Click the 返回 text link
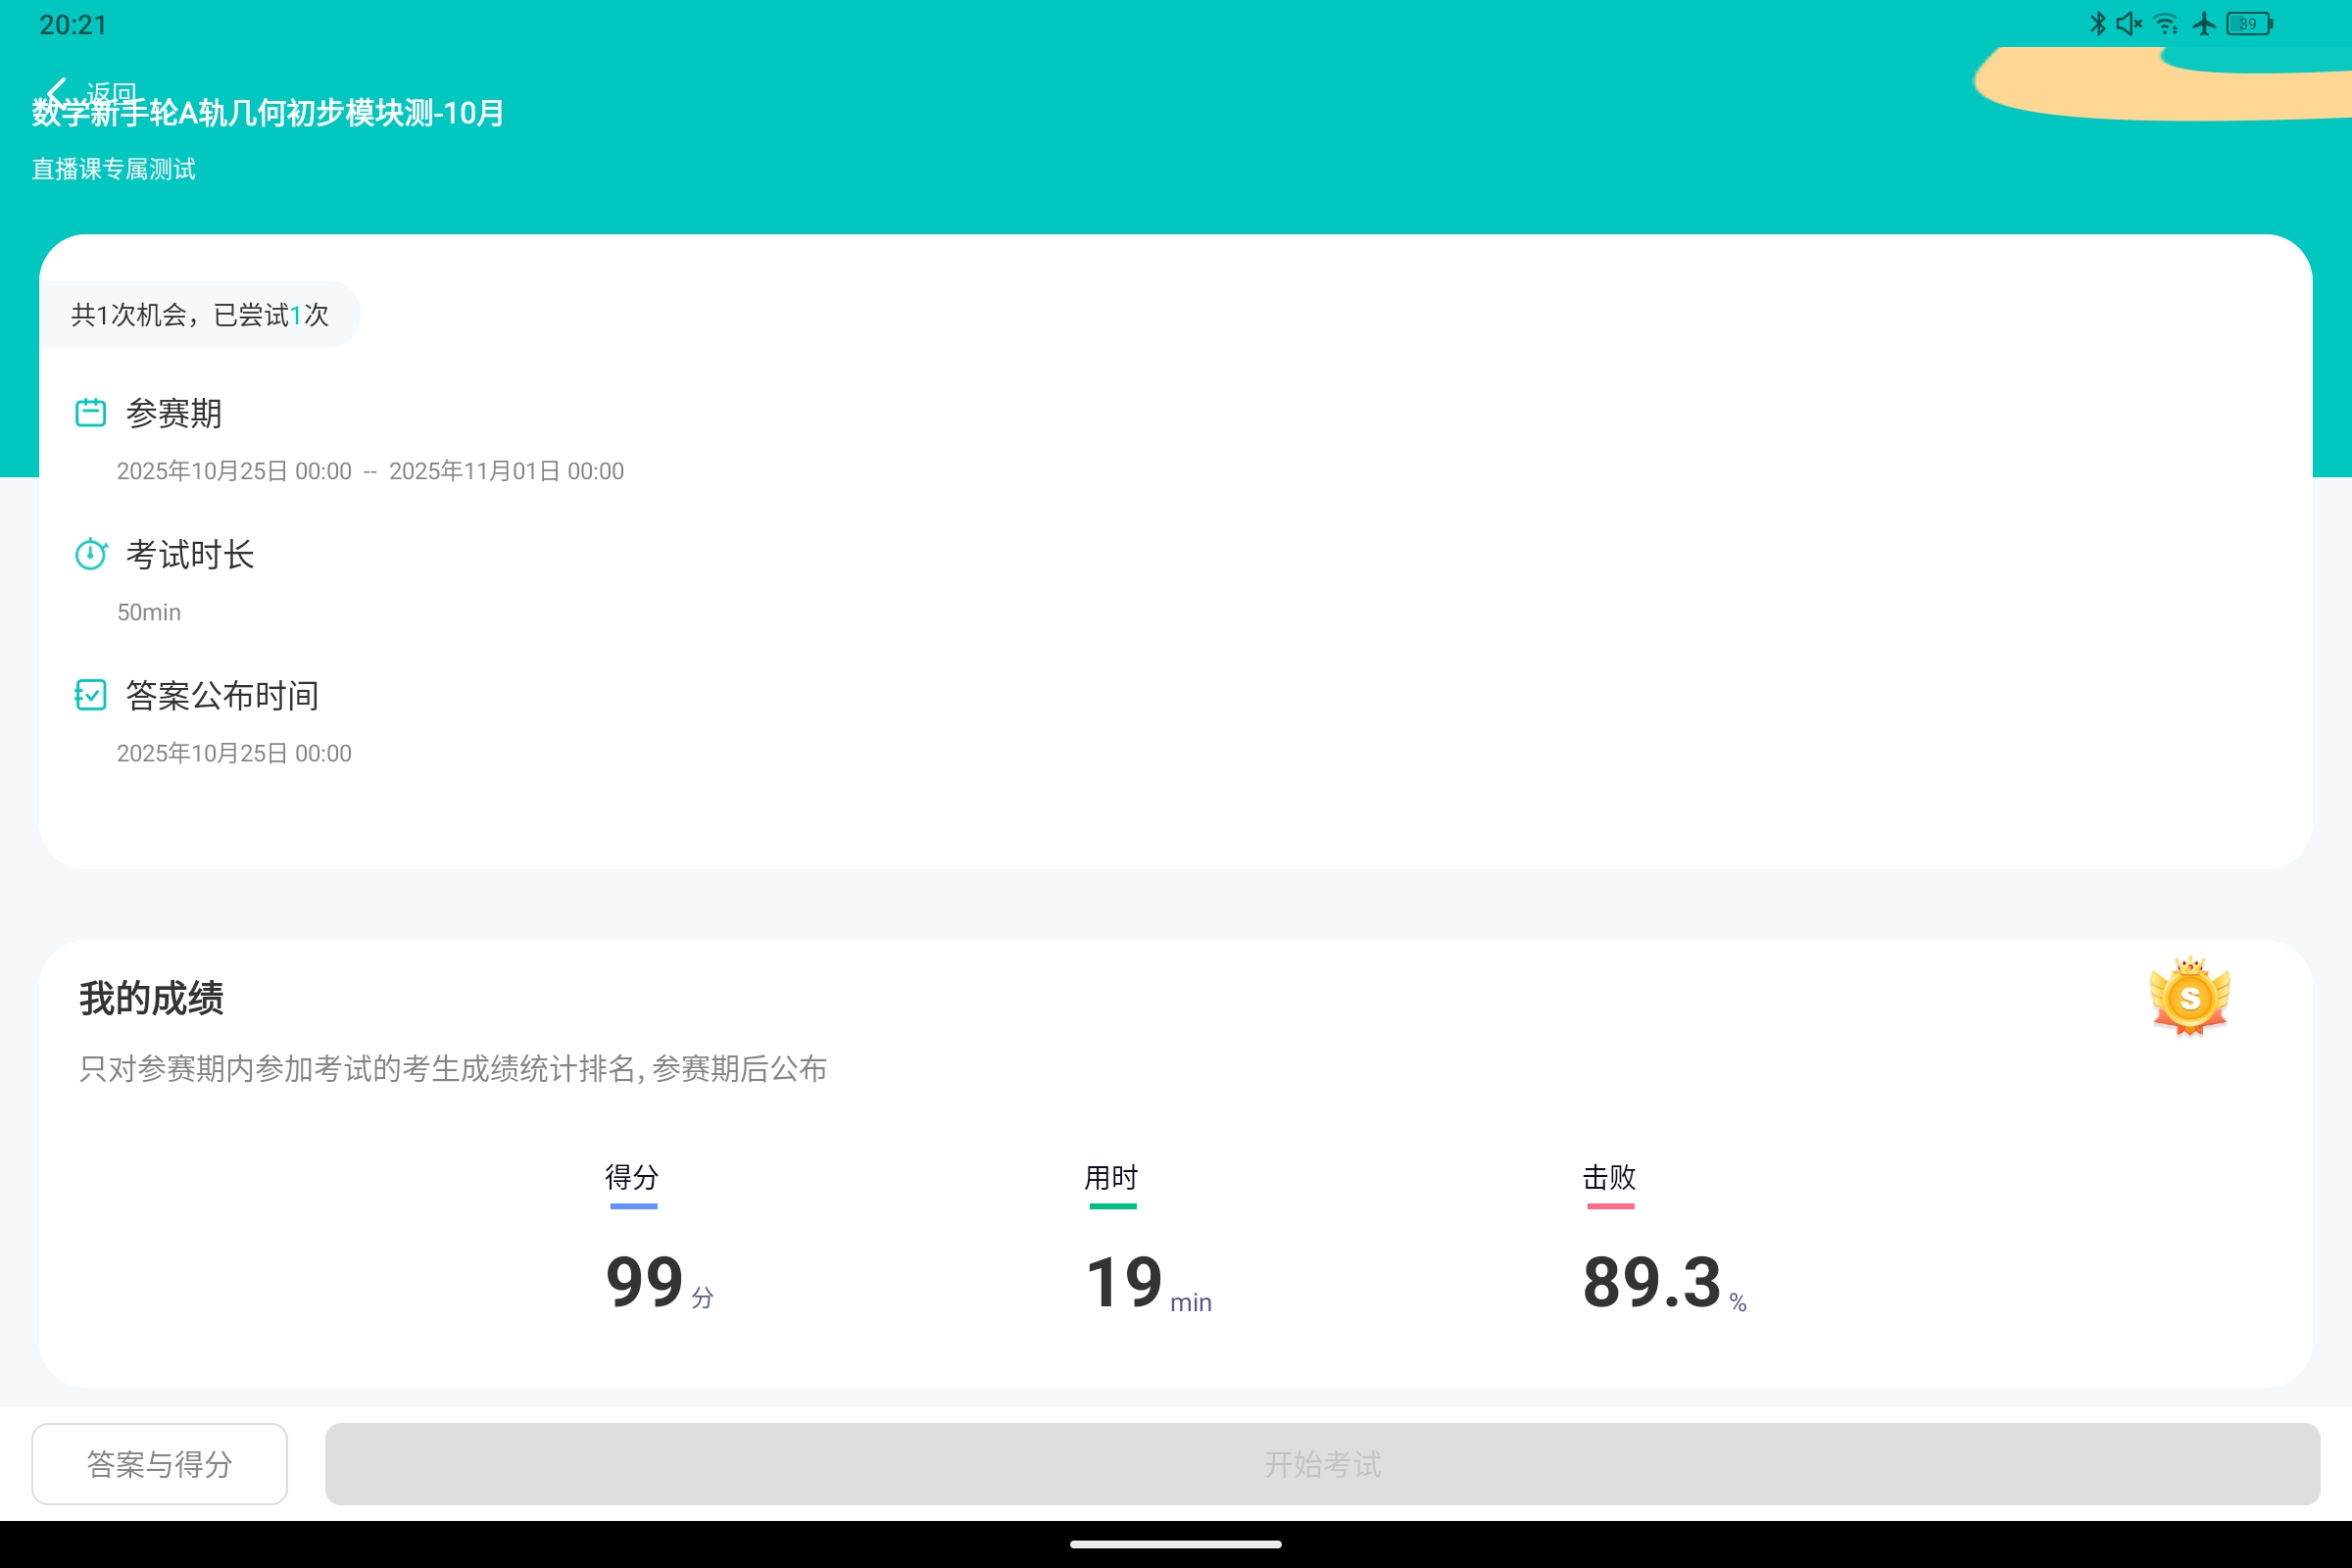Viewport: 2352px width, 1568px height. (x=113, y=91)
